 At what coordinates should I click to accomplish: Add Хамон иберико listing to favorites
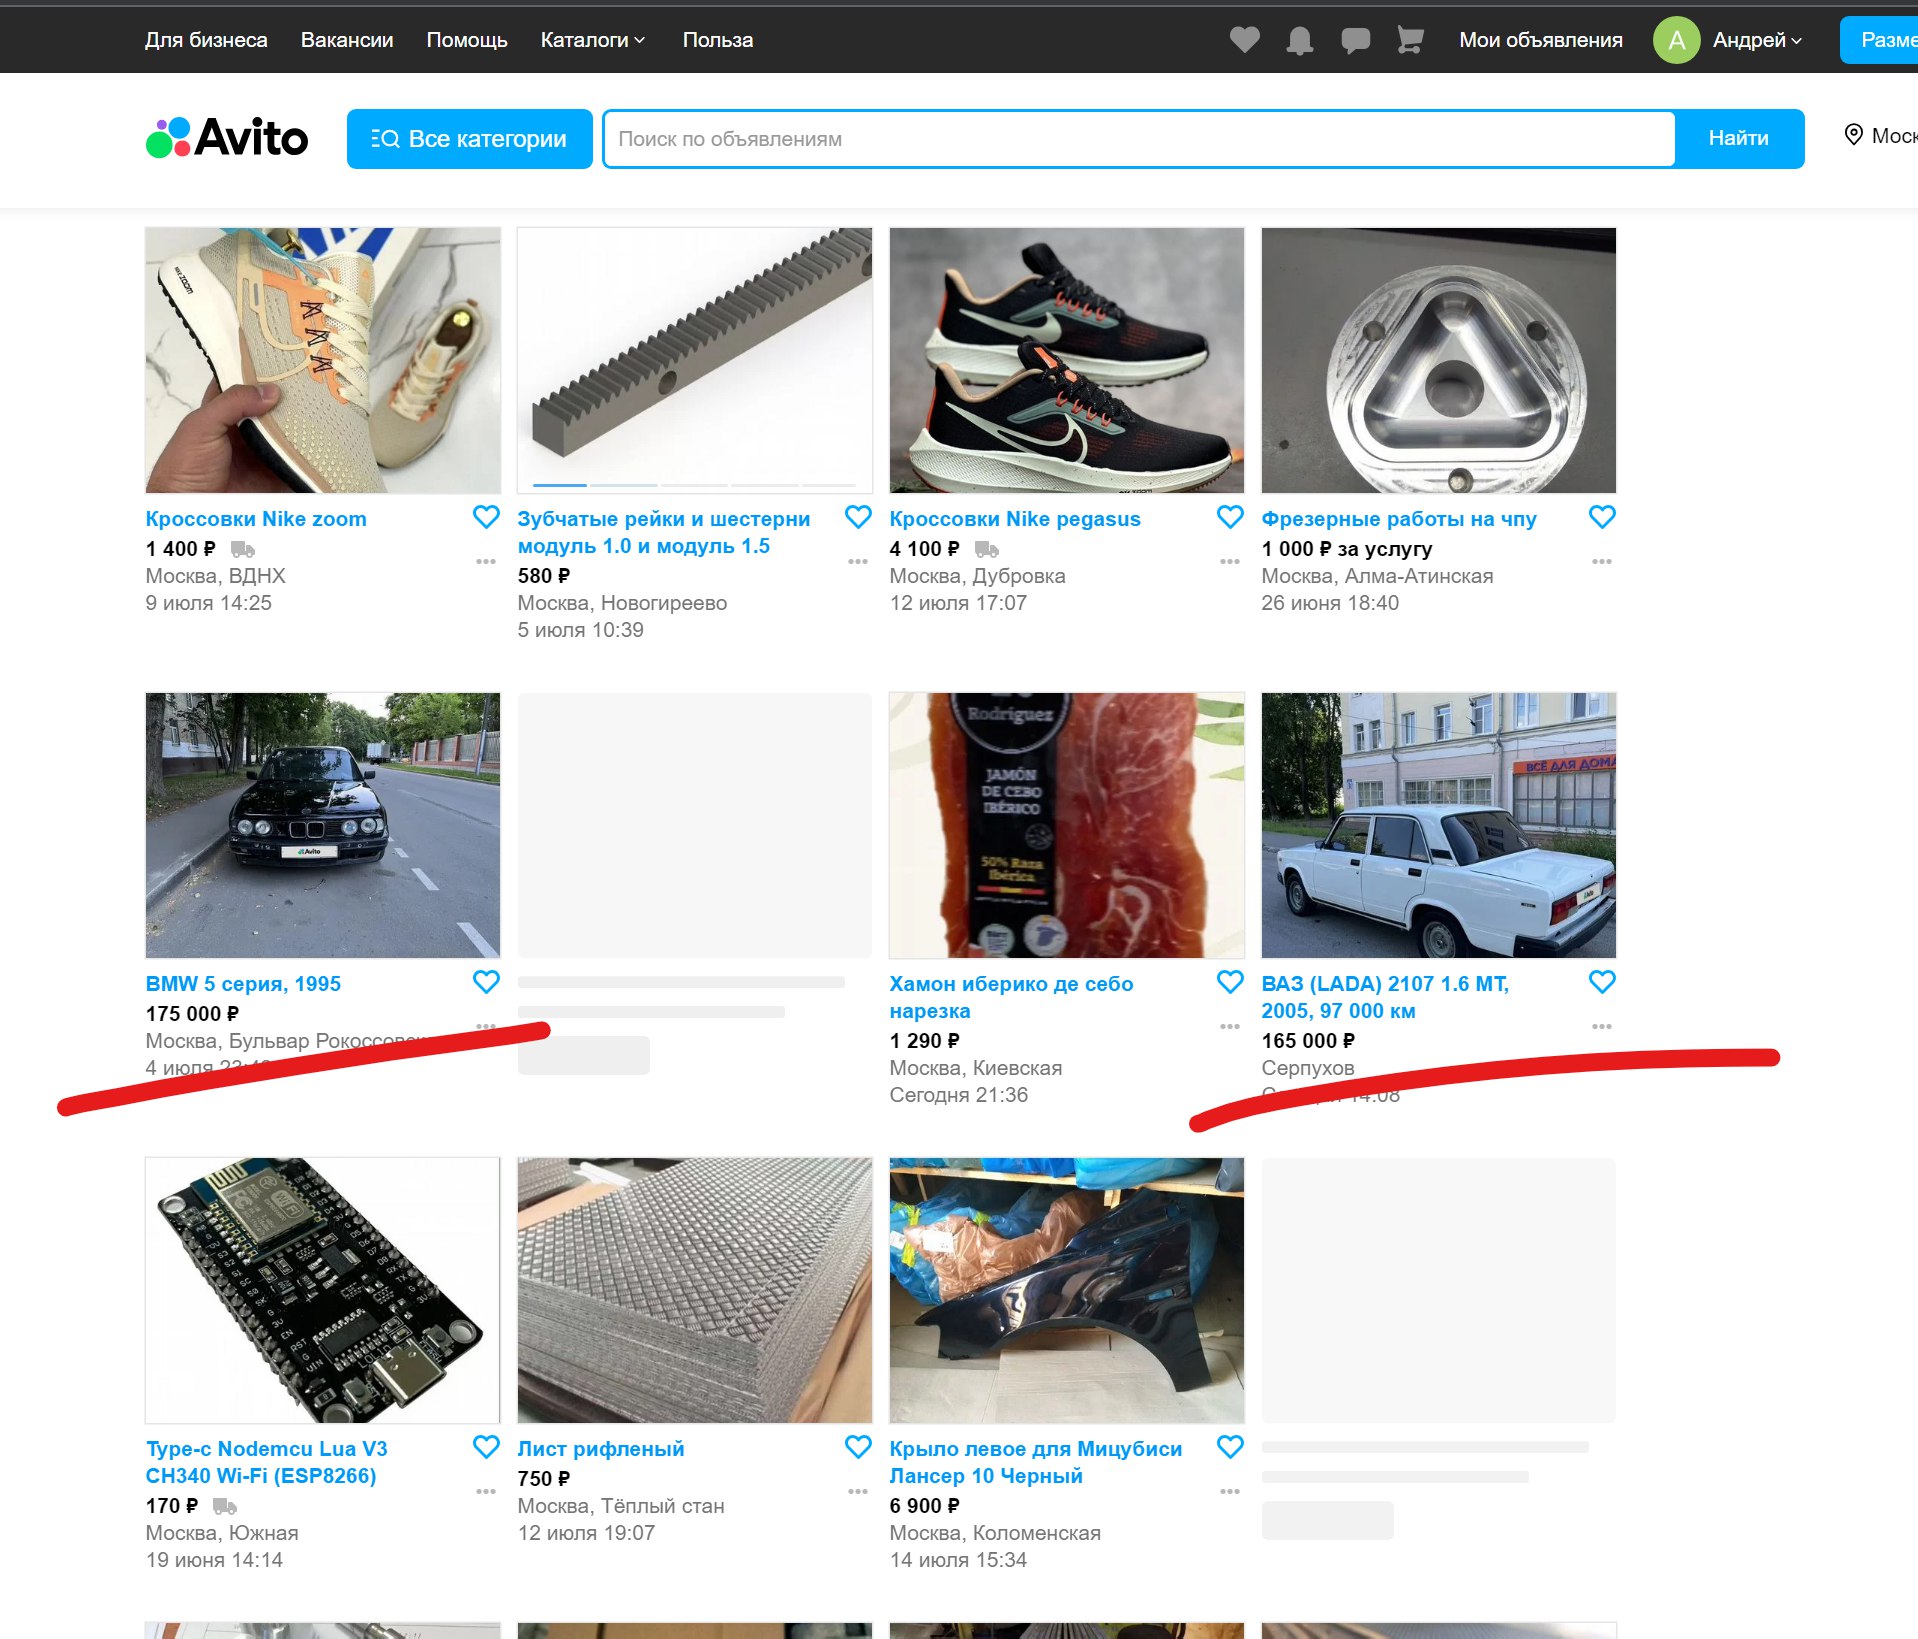1230,982
